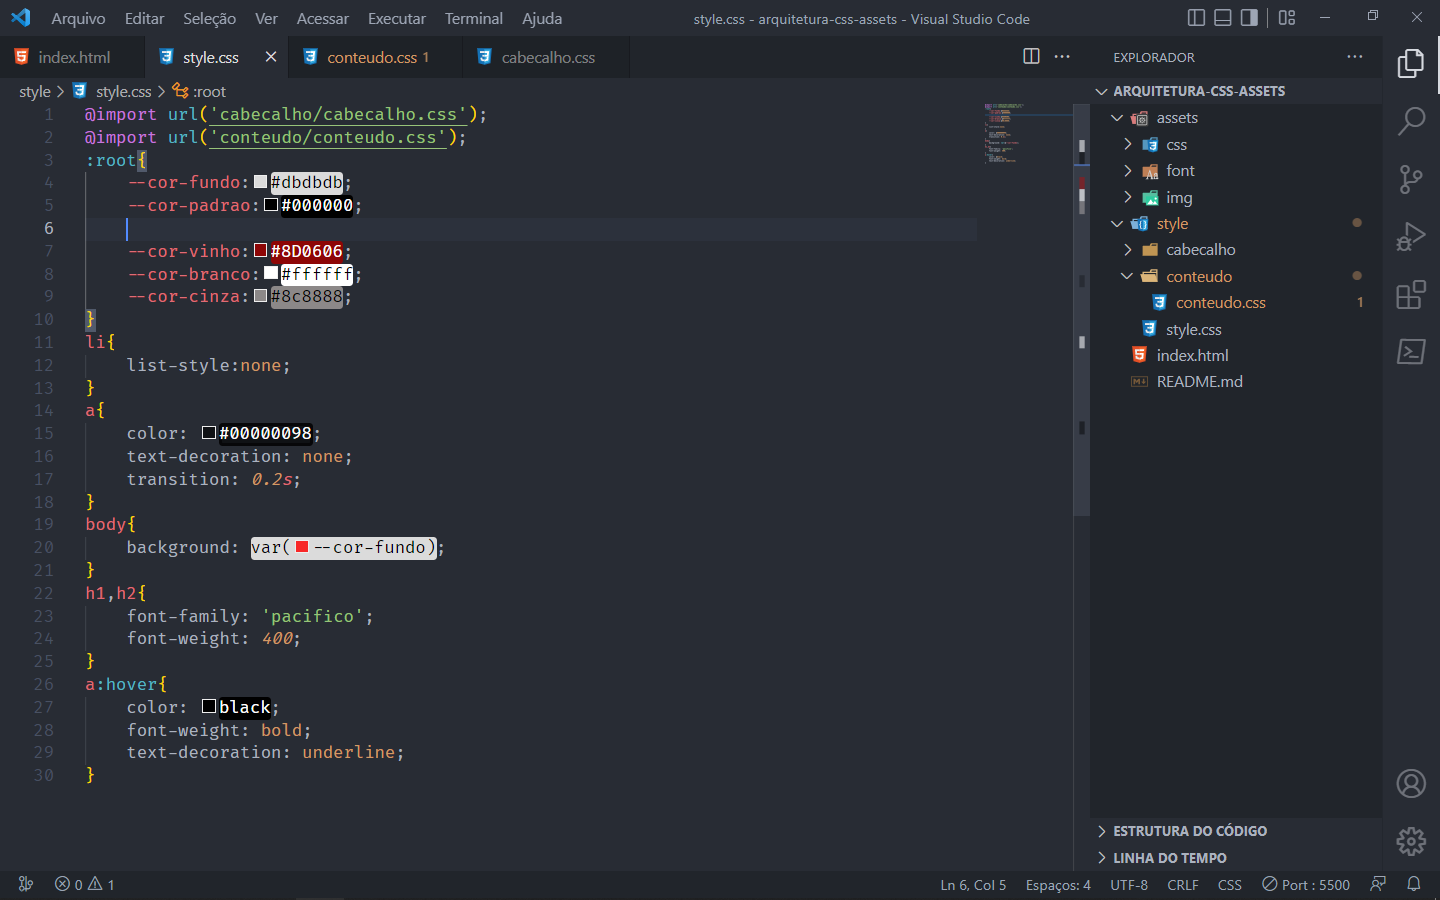
Task: Open the Search view in activity bar
Action: tap(1411, 121)
